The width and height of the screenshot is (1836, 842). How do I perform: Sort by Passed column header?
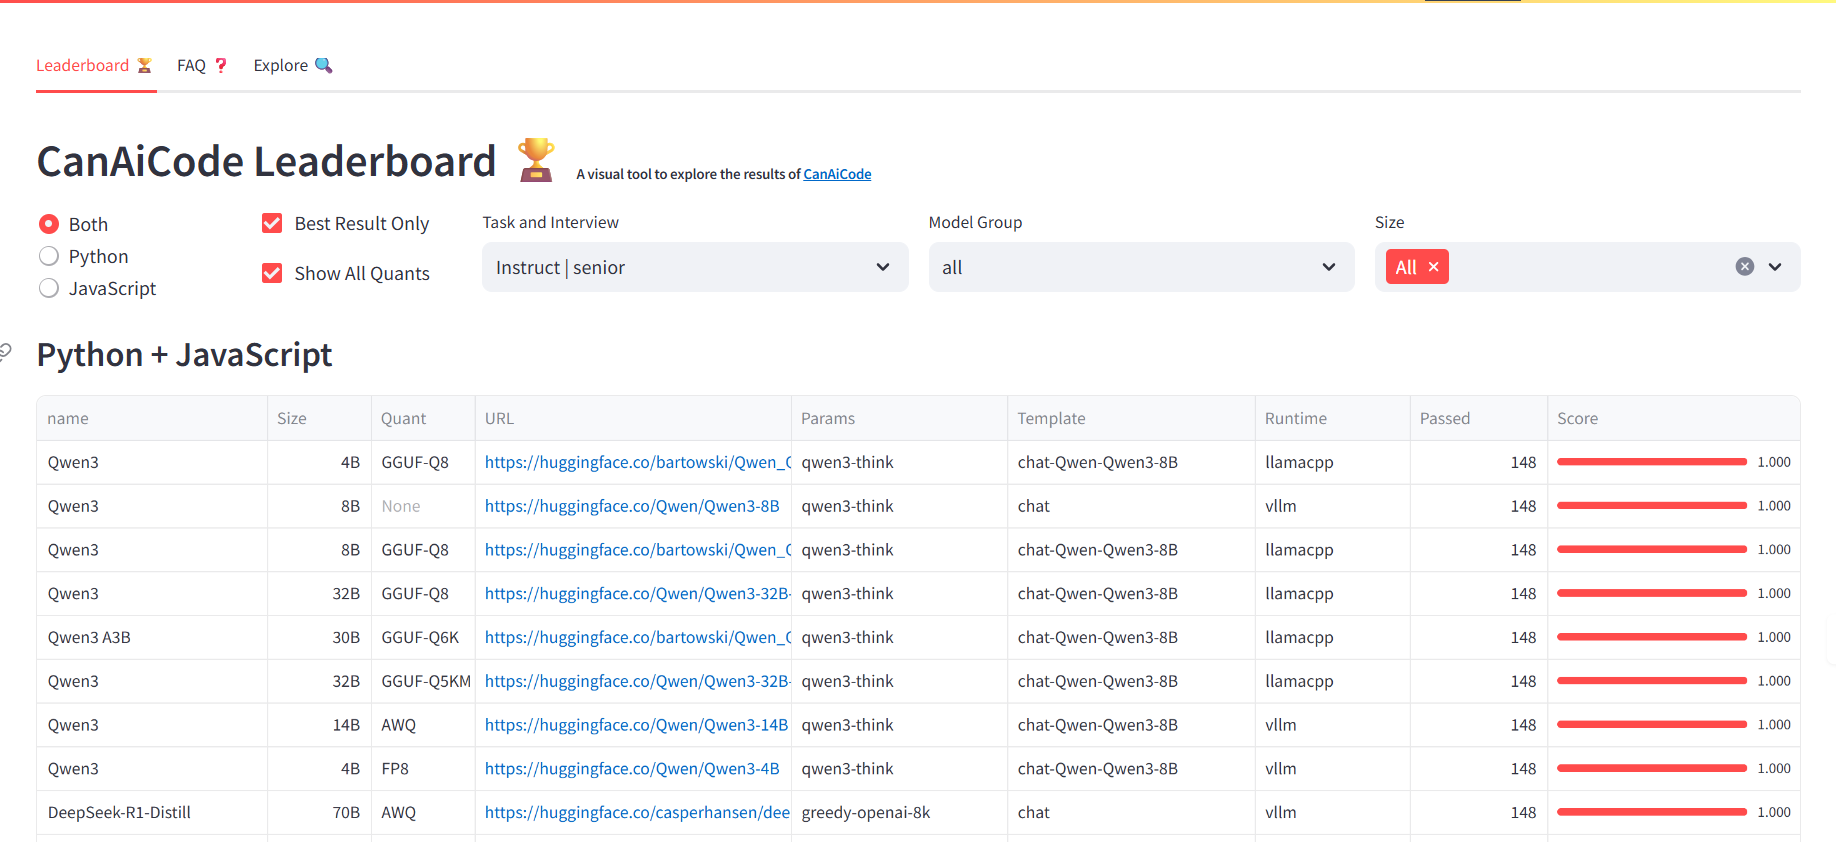pyautogui.click(x=1479, y=418)
